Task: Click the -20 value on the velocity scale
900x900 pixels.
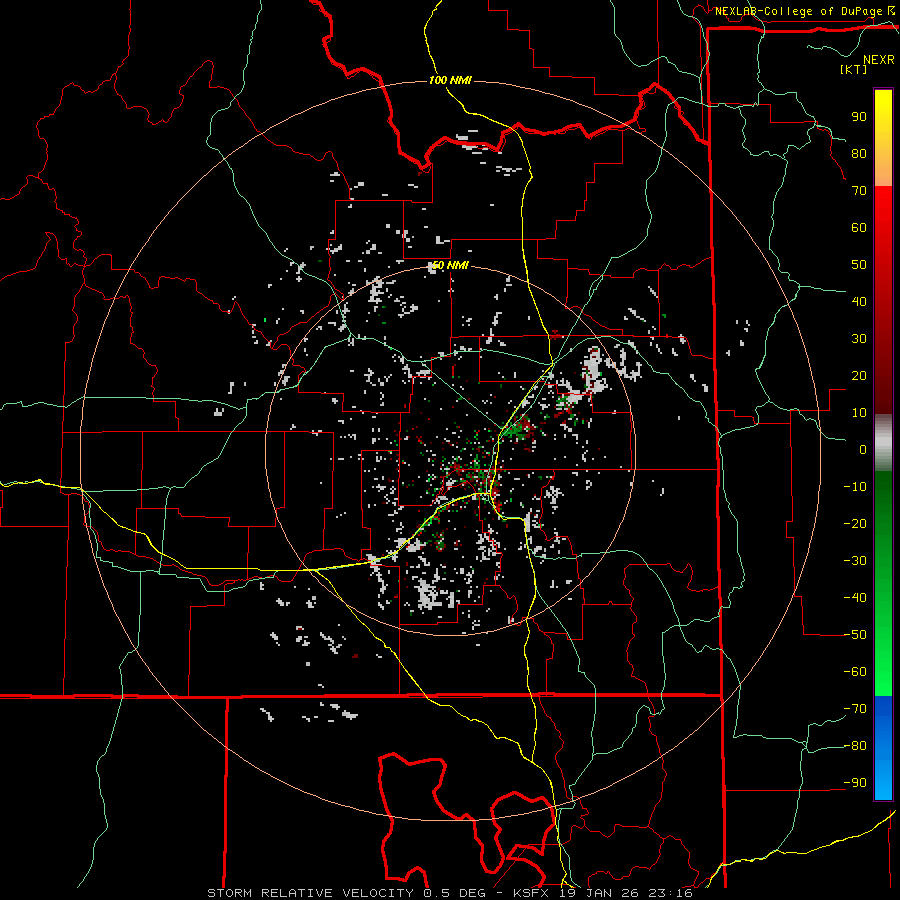Action: tap(855, 523)
